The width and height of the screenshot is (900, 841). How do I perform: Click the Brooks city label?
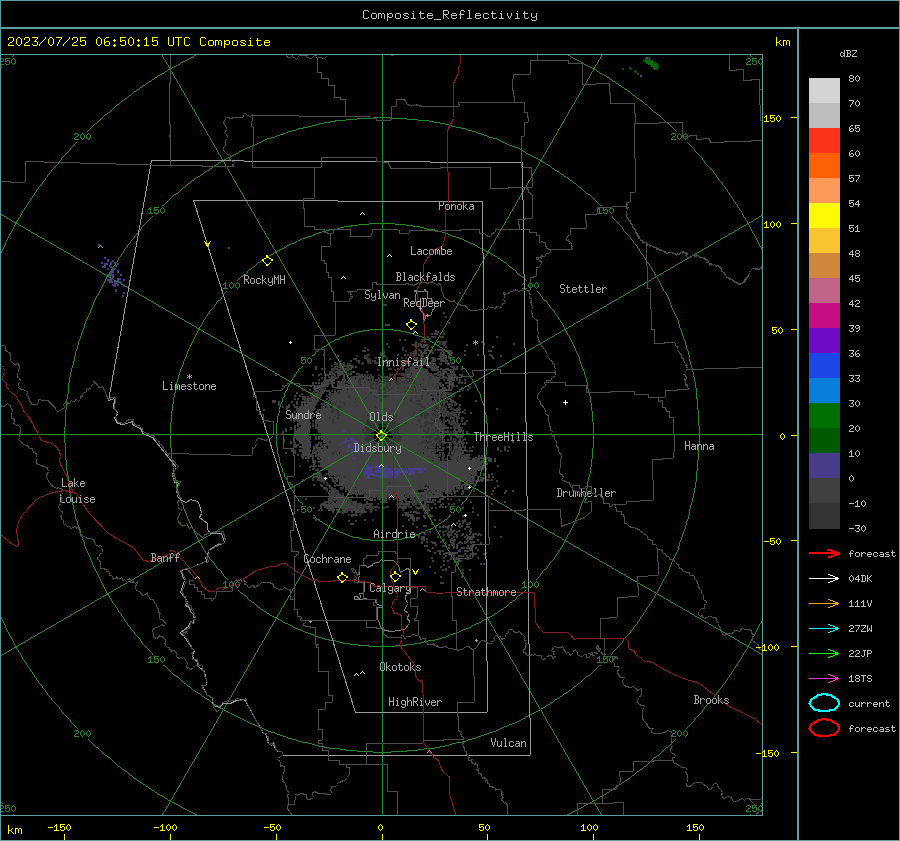[x=711, y=700]
